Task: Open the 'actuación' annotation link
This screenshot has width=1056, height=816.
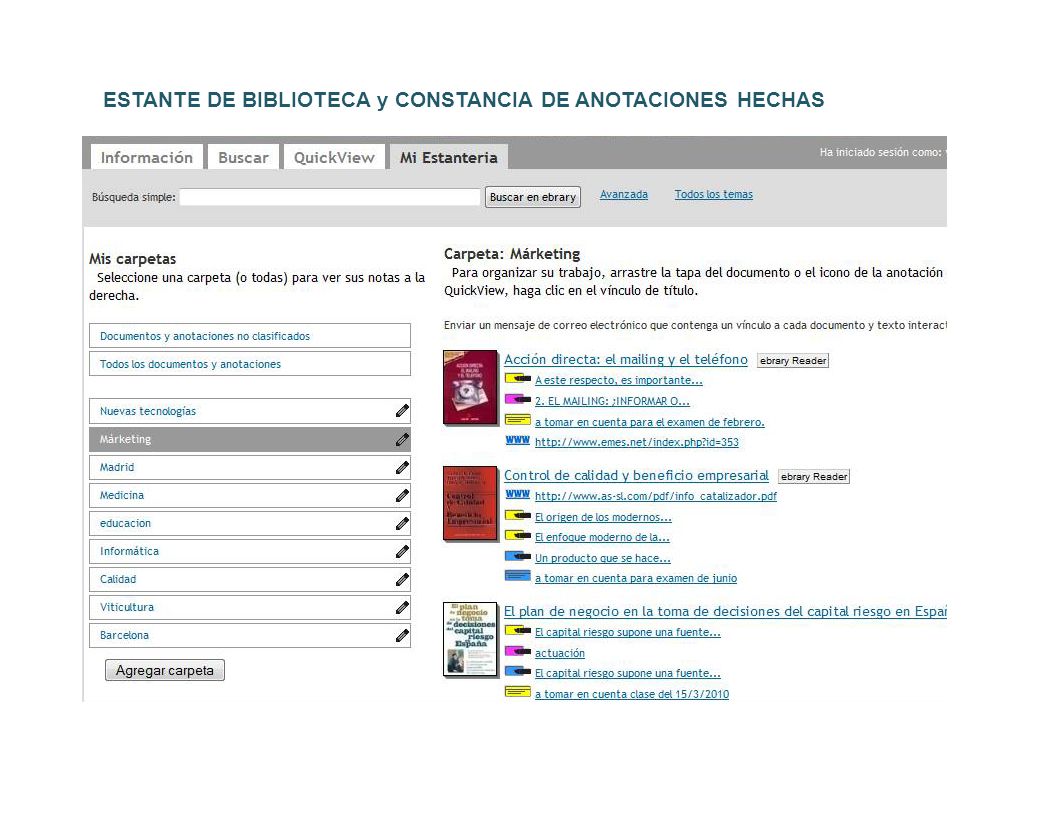Action: pyautogui.click(x=560, y=653)
